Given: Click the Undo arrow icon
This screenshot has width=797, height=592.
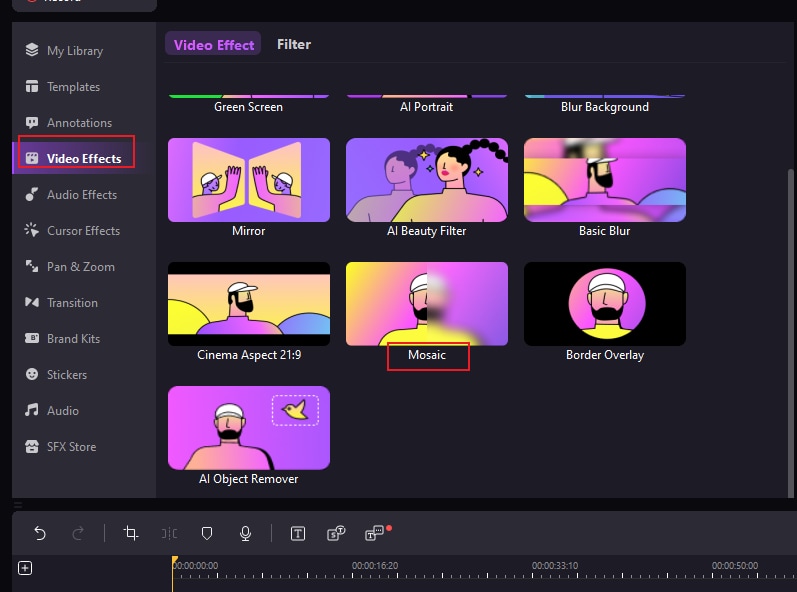Looking at the screenshot, I should tap(40, 533).
